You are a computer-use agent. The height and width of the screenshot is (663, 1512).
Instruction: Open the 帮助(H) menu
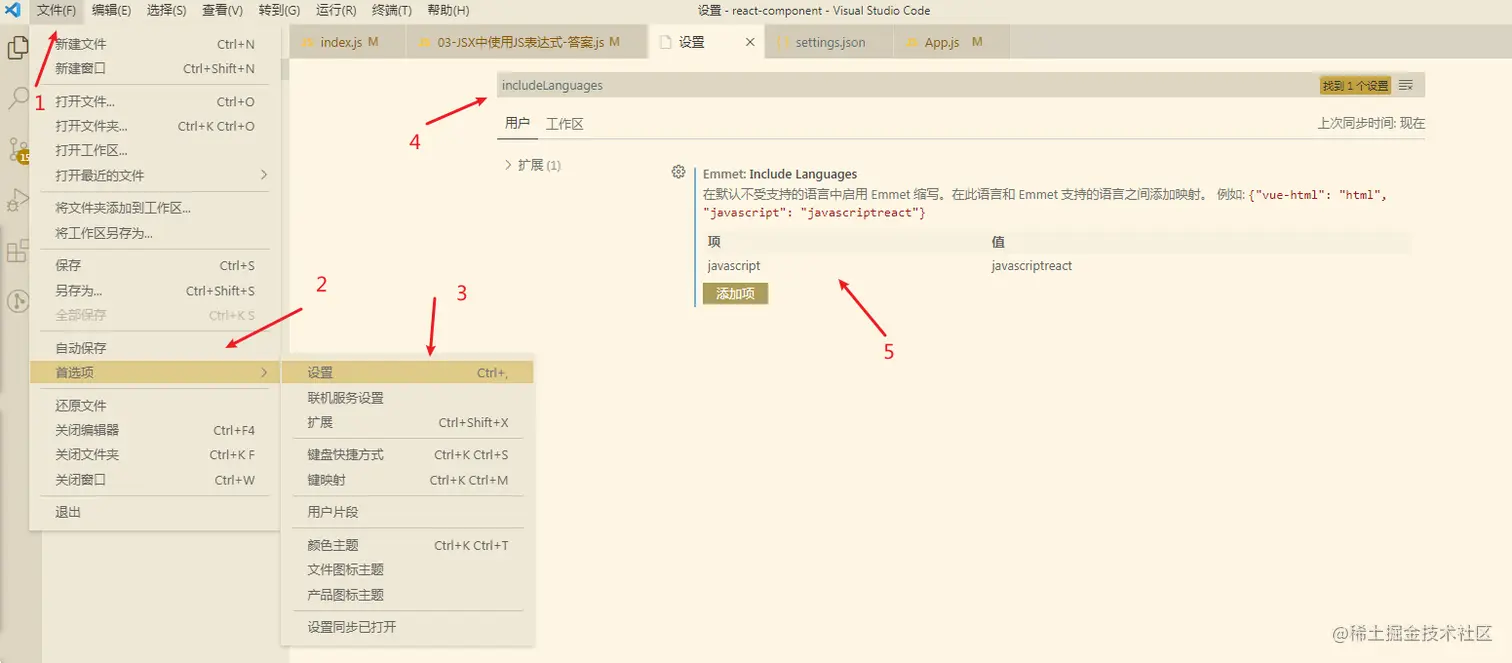[x=448, y=11]
